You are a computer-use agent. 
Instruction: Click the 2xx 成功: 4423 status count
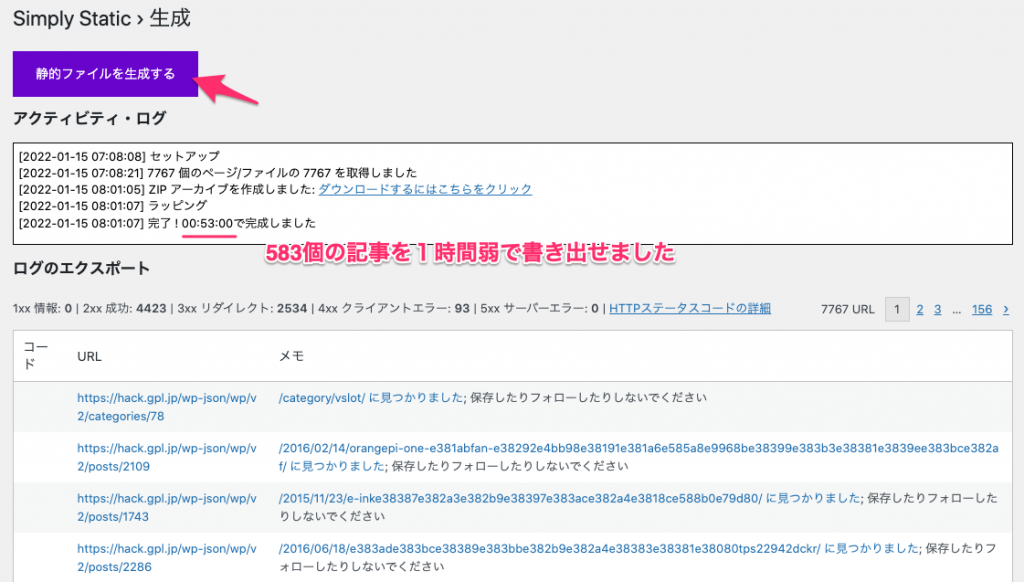coord(125,308)
